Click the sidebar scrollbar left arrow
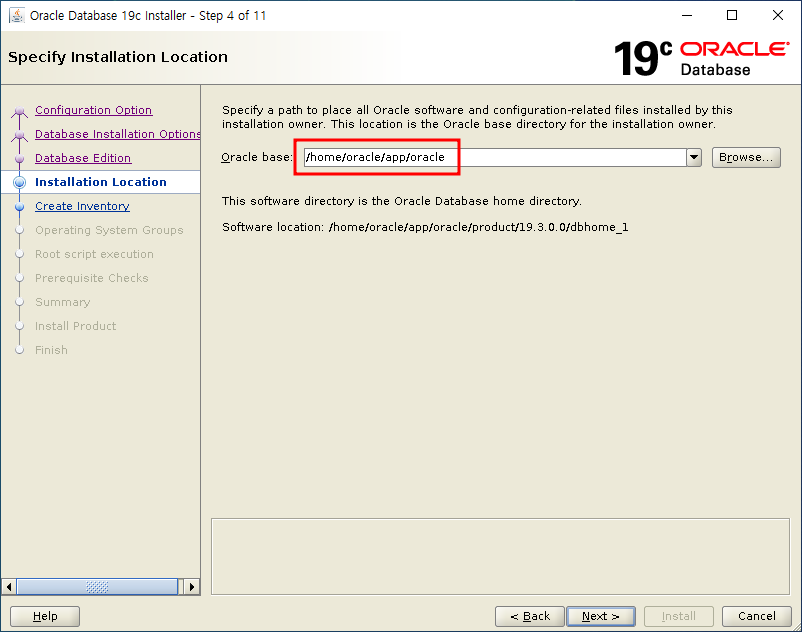802x632 pixels. (9, 586)
